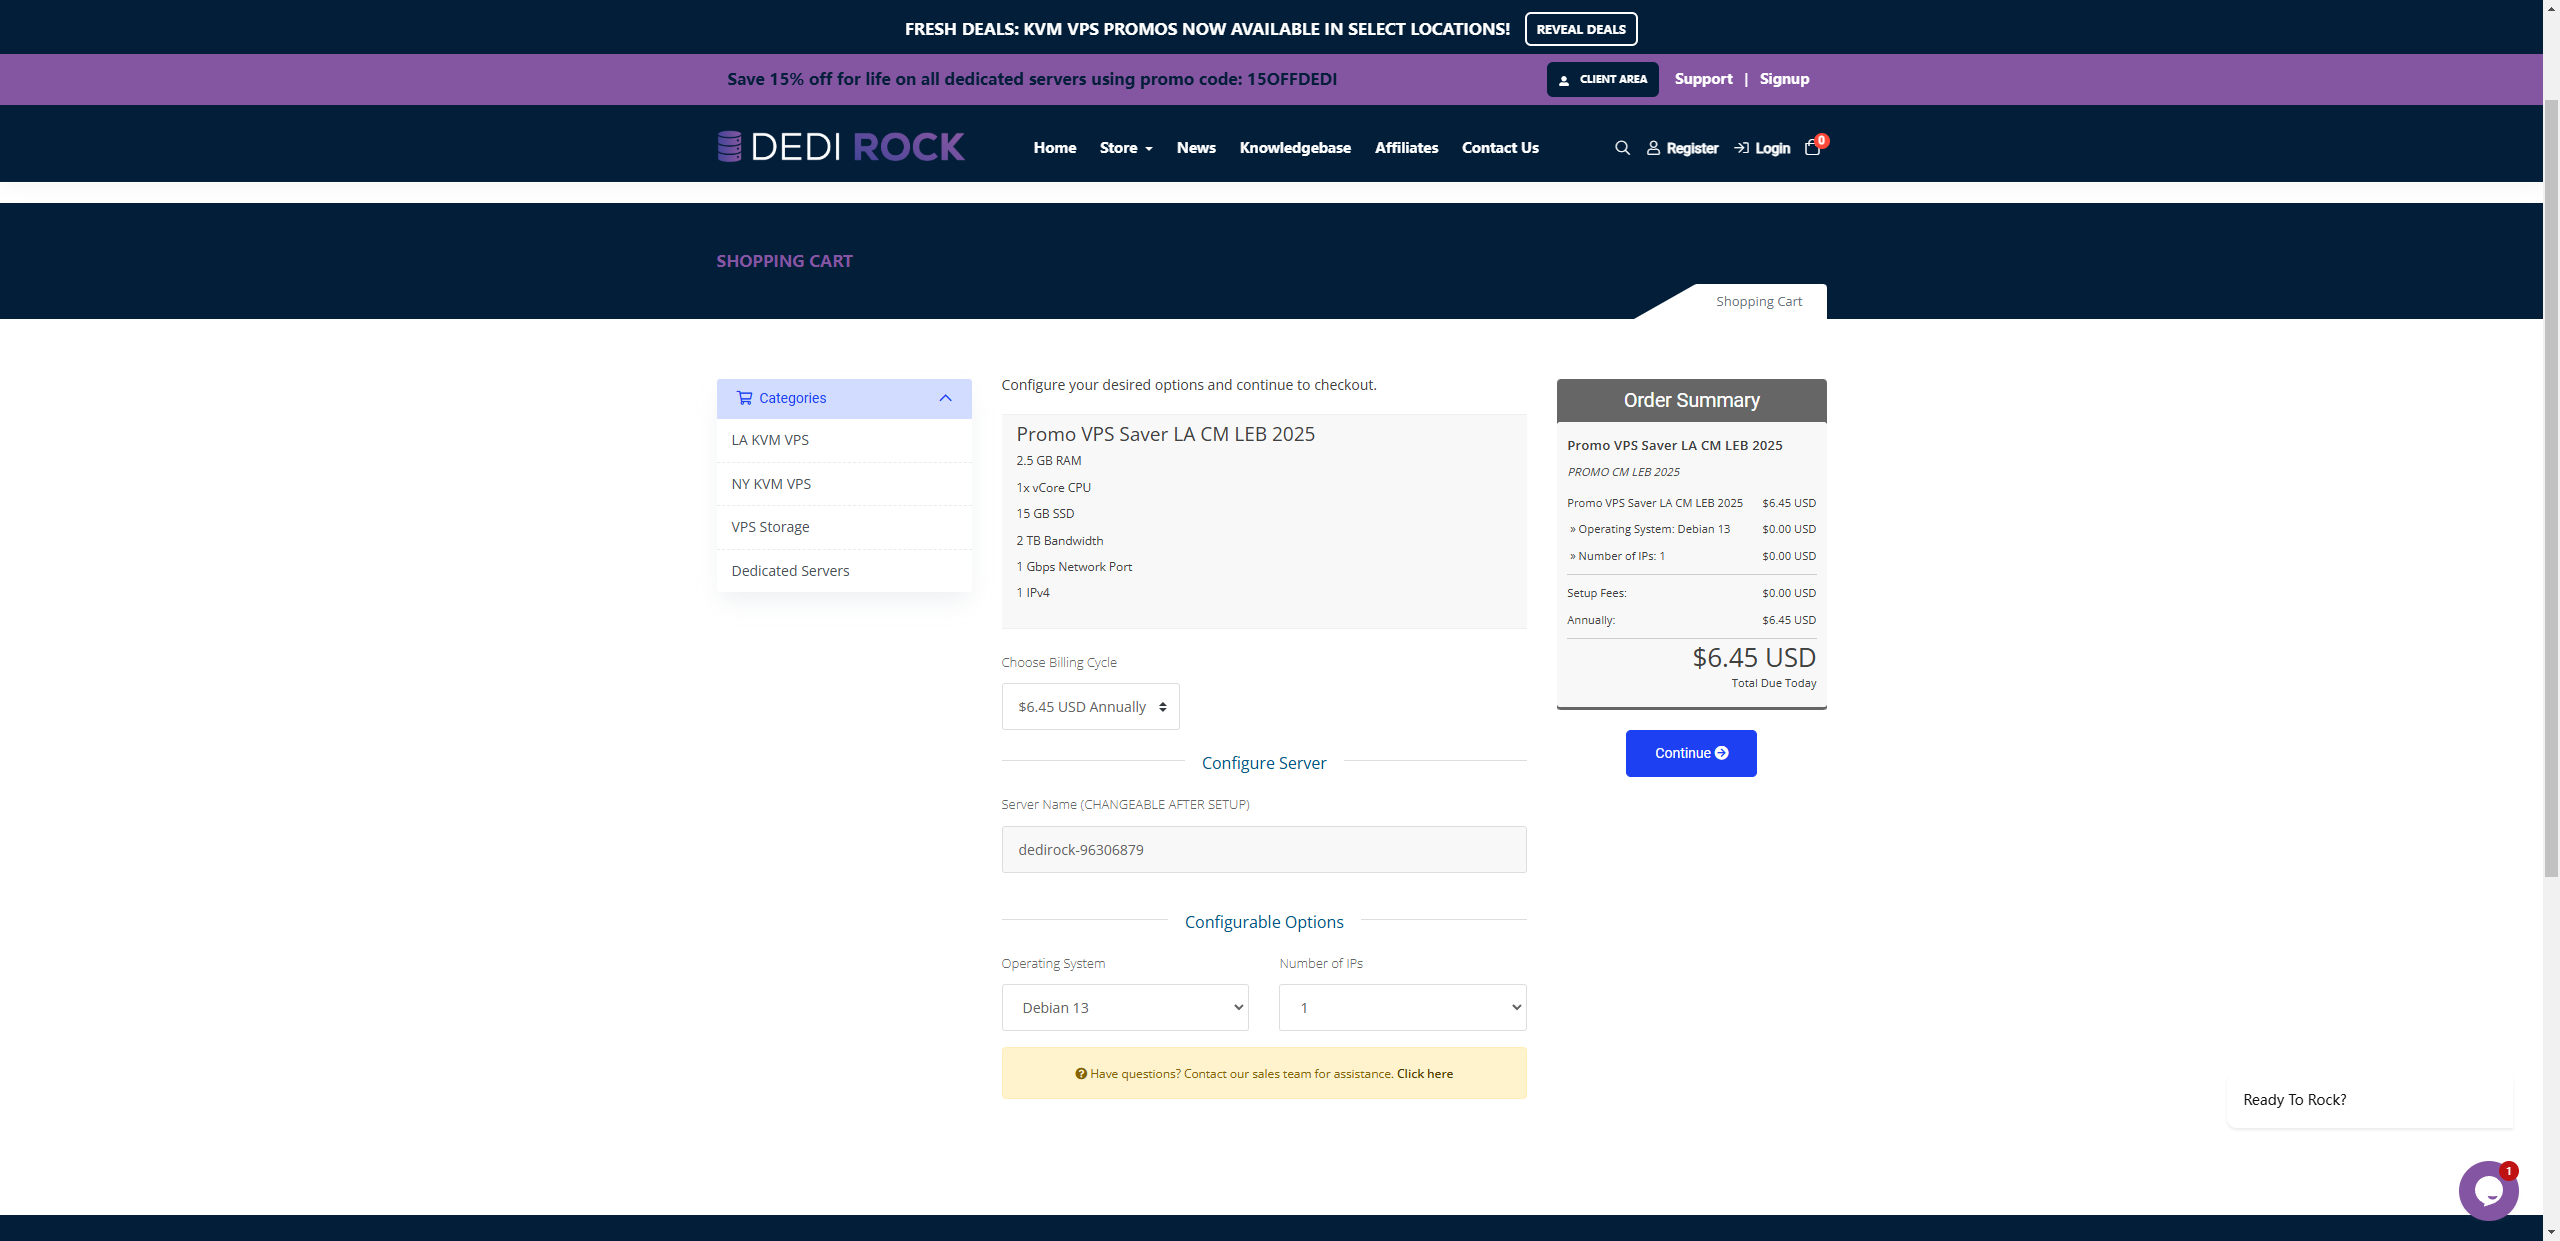
Task: Open the Knowledgebase menu item
Action: (1294, 148)
